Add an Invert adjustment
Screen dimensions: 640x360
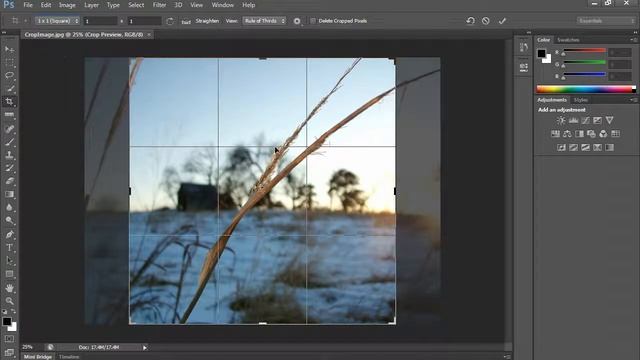click(562, 147)
